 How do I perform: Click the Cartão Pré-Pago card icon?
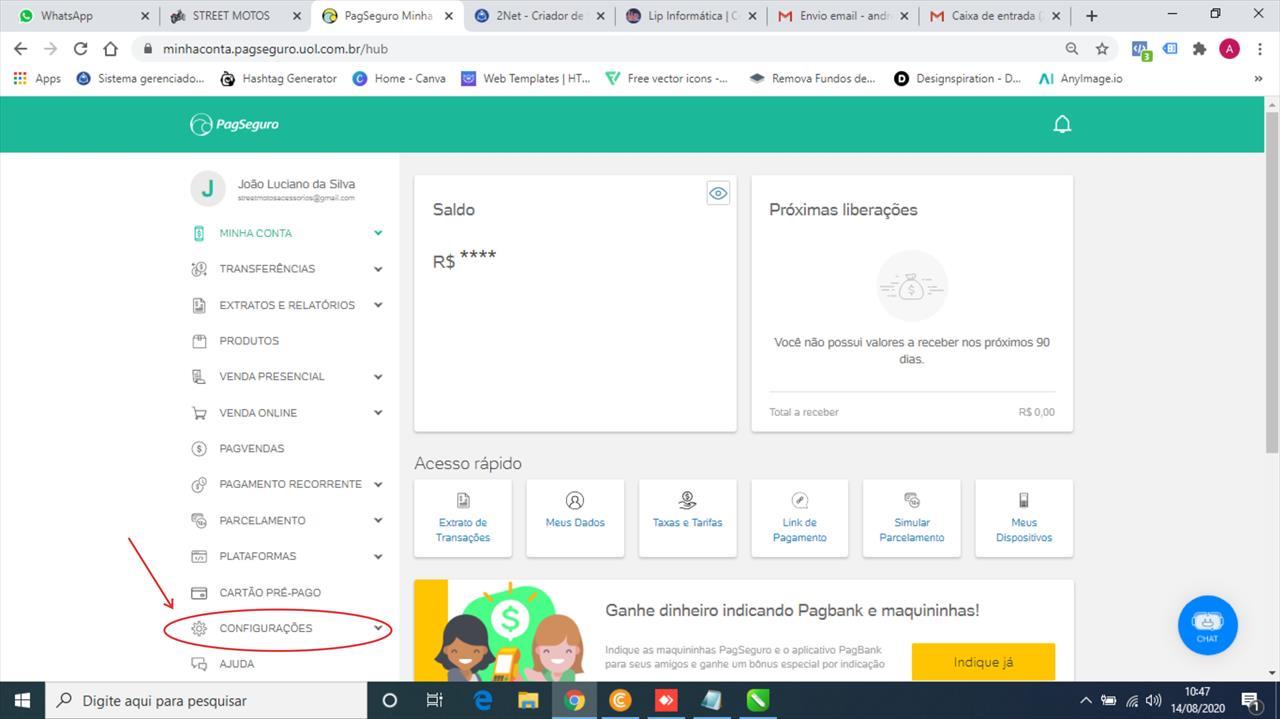[x=199, y=592]
